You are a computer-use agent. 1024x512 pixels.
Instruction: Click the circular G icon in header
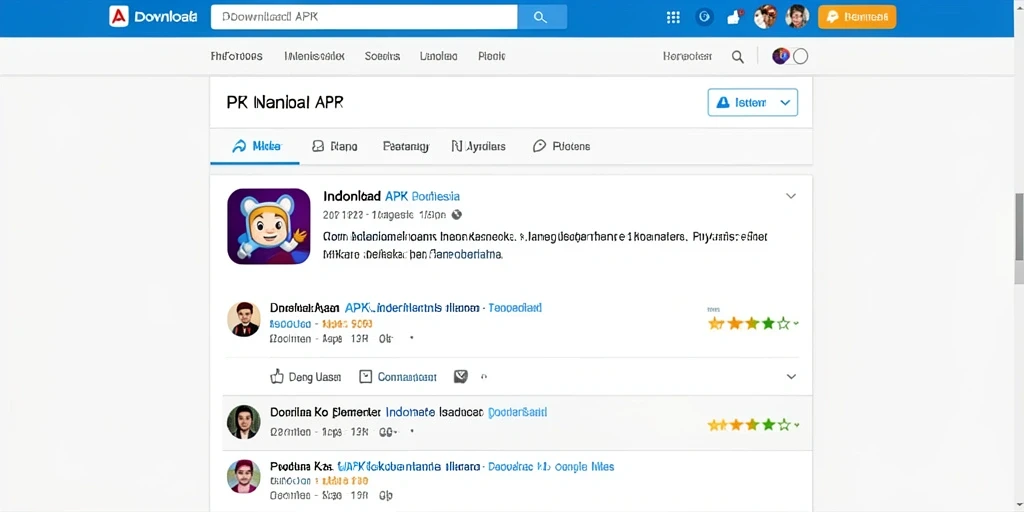(704, 18)
